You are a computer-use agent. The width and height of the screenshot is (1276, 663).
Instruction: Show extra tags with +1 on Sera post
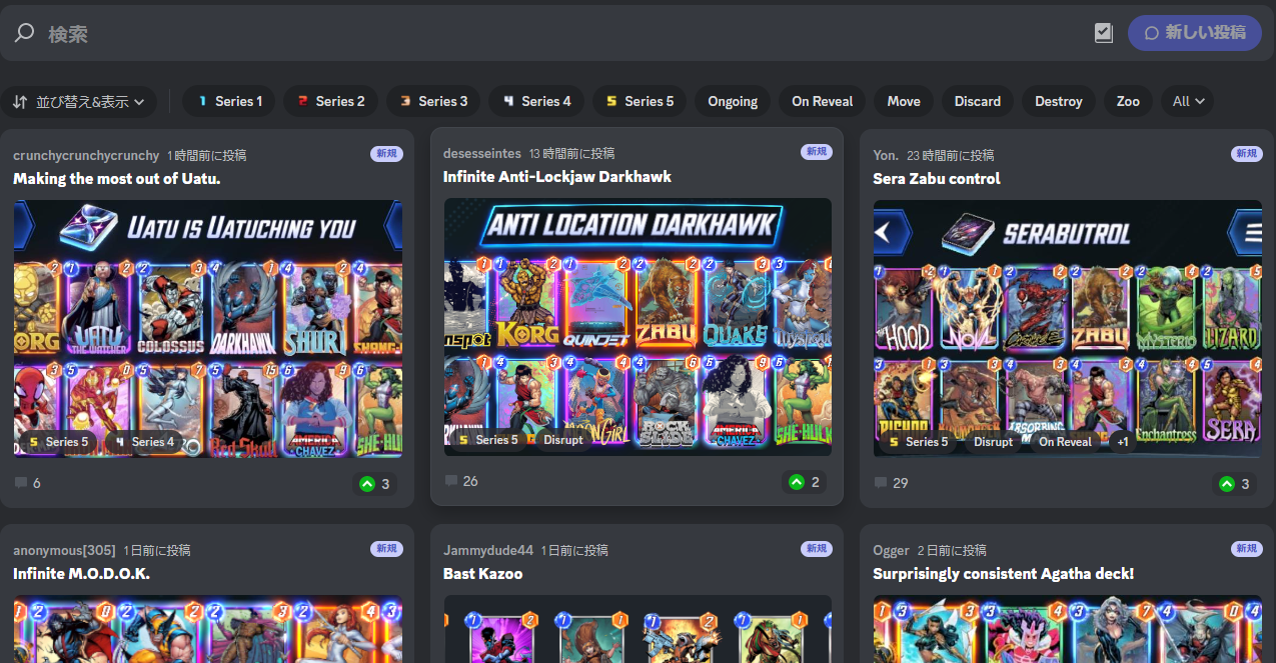point(1123,442)
